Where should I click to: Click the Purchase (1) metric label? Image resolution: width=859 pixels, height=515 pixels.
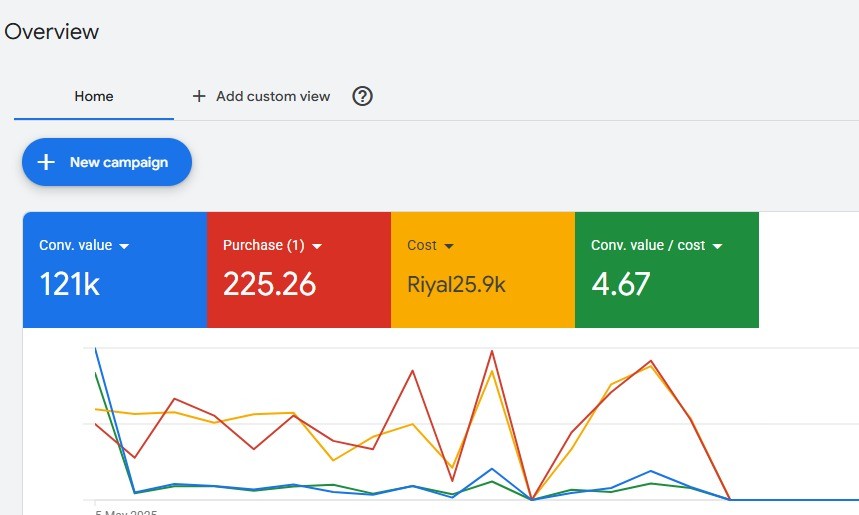(263, 246)
